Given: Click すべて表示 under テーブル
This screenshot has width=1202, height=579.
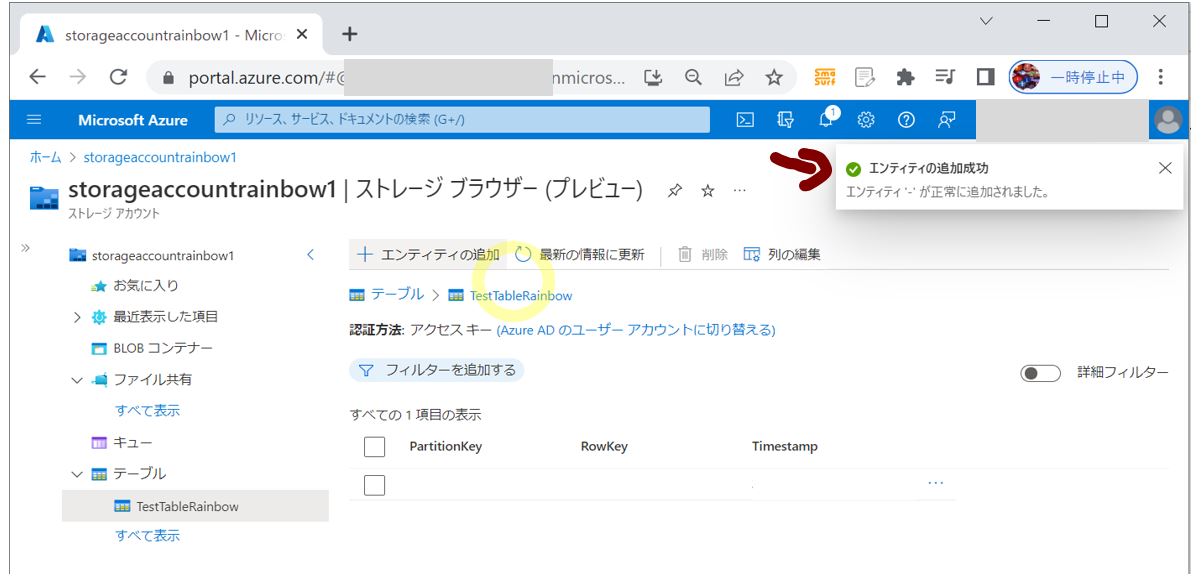Looking at the screenshot, I should pyautogui.click(x=148, y=536).
